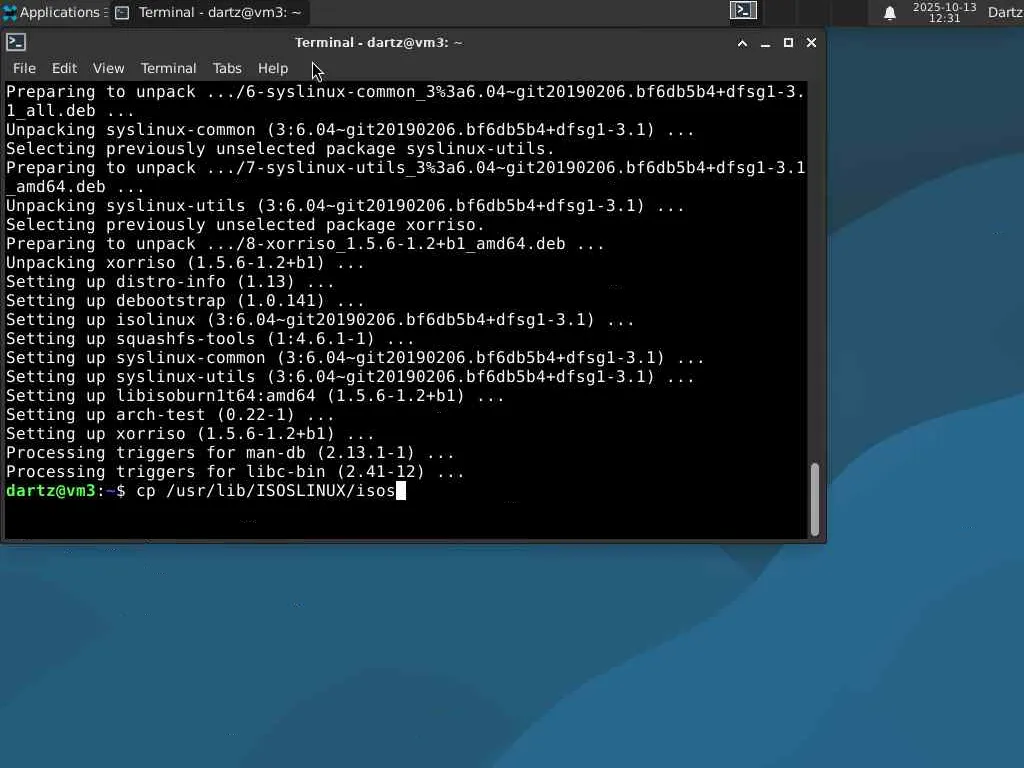This screenshot has height=768, width=1024.
Task: Click the terminal icon in the window title bar
Action: click(16, 42)
